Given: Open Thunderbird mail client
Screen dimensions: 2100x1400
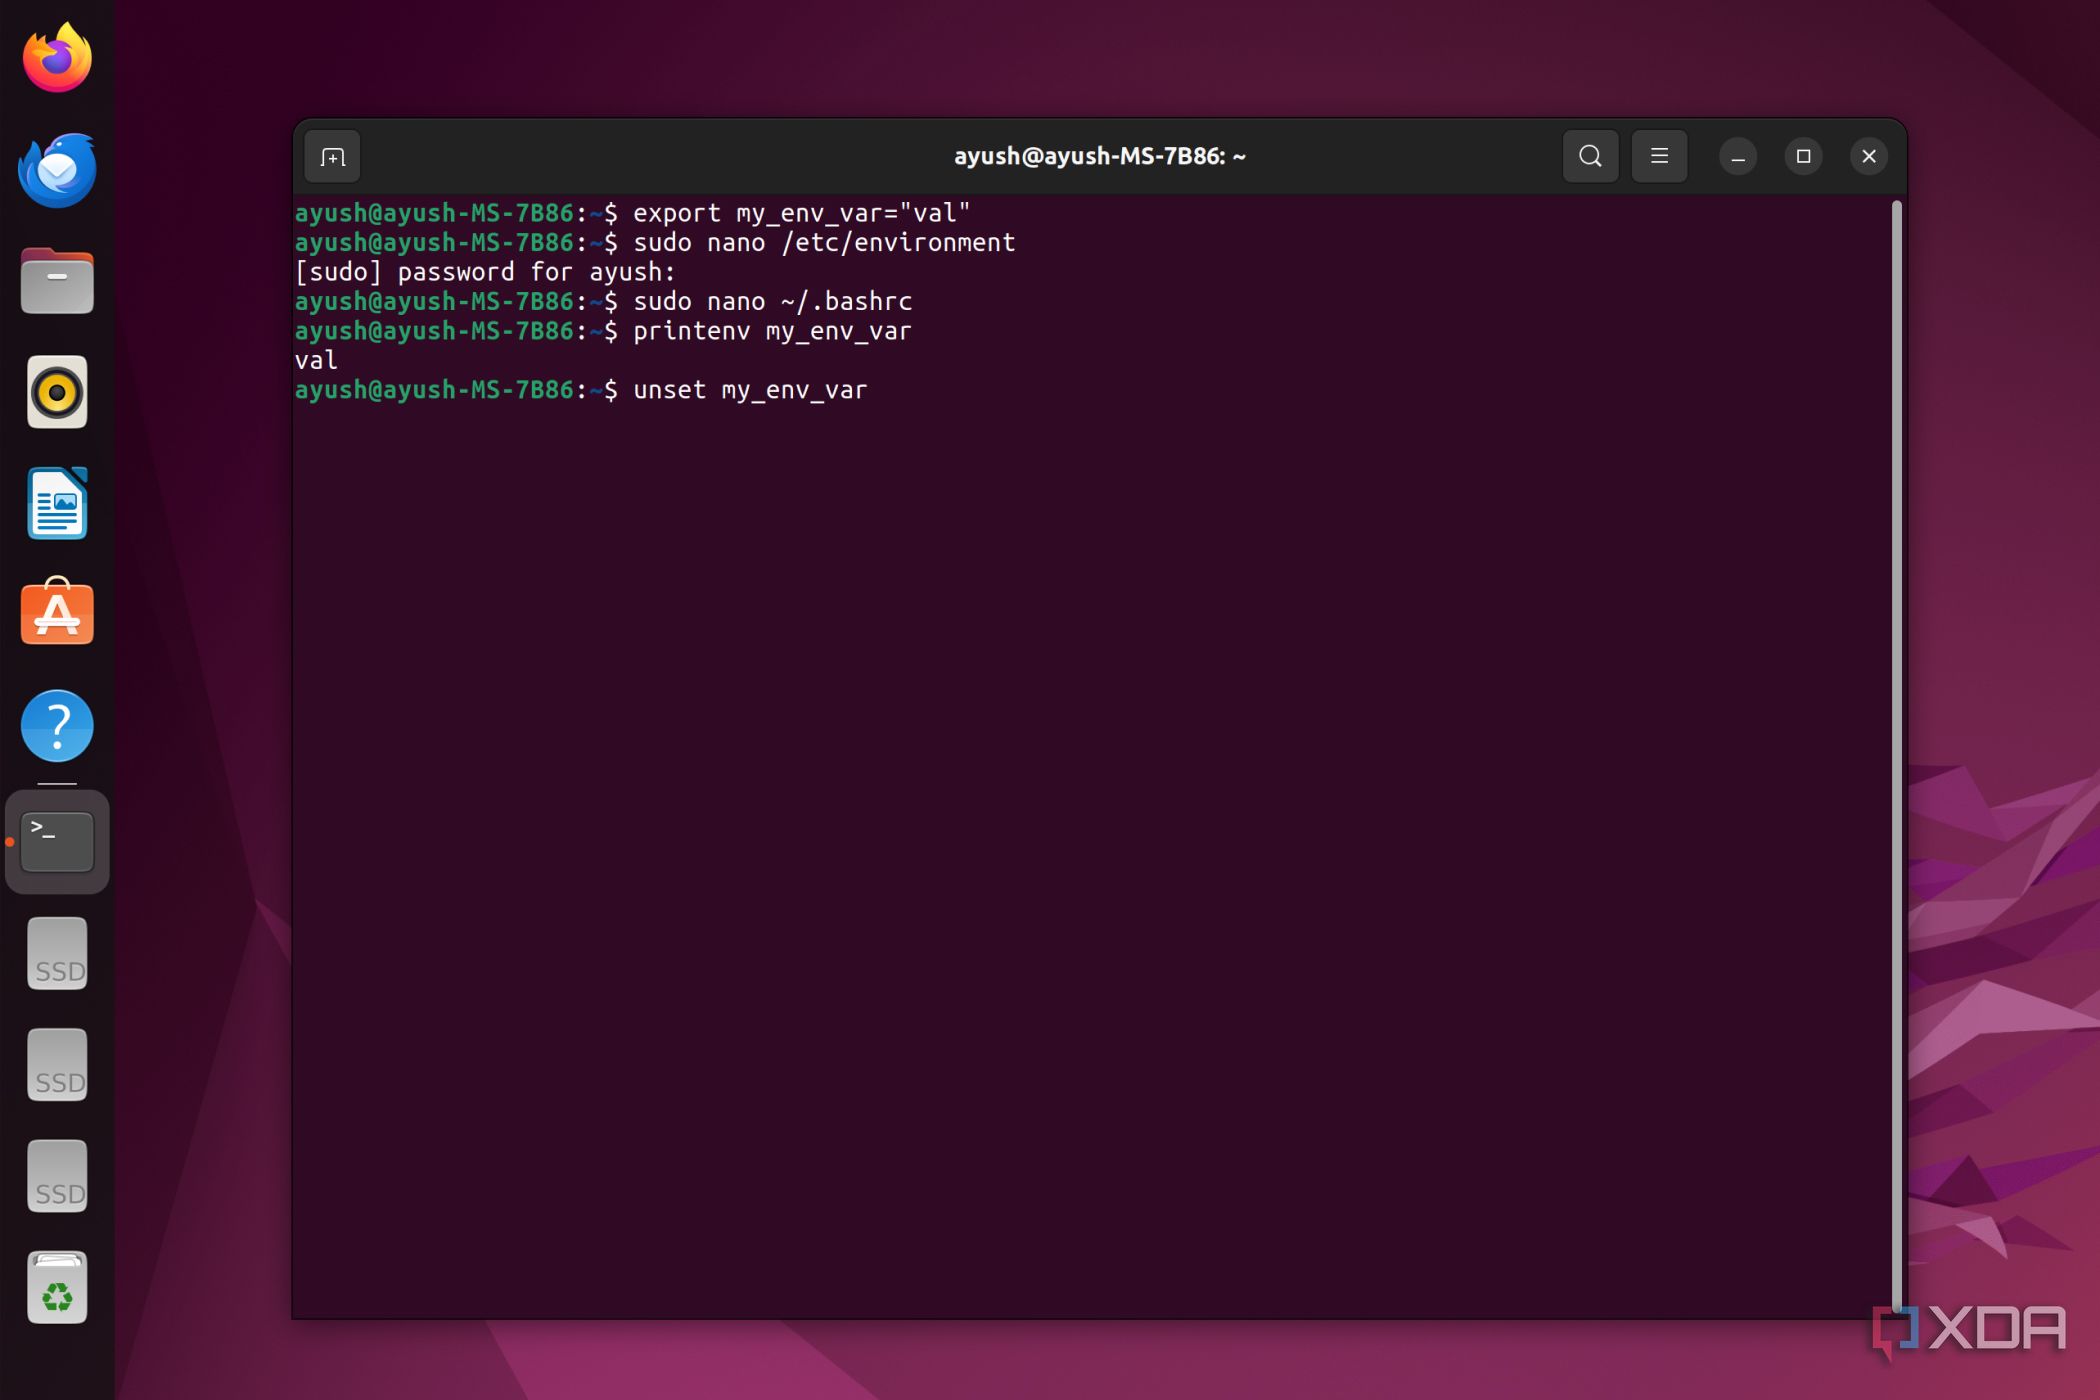Looking at the screenshot, I should point(57,170).
